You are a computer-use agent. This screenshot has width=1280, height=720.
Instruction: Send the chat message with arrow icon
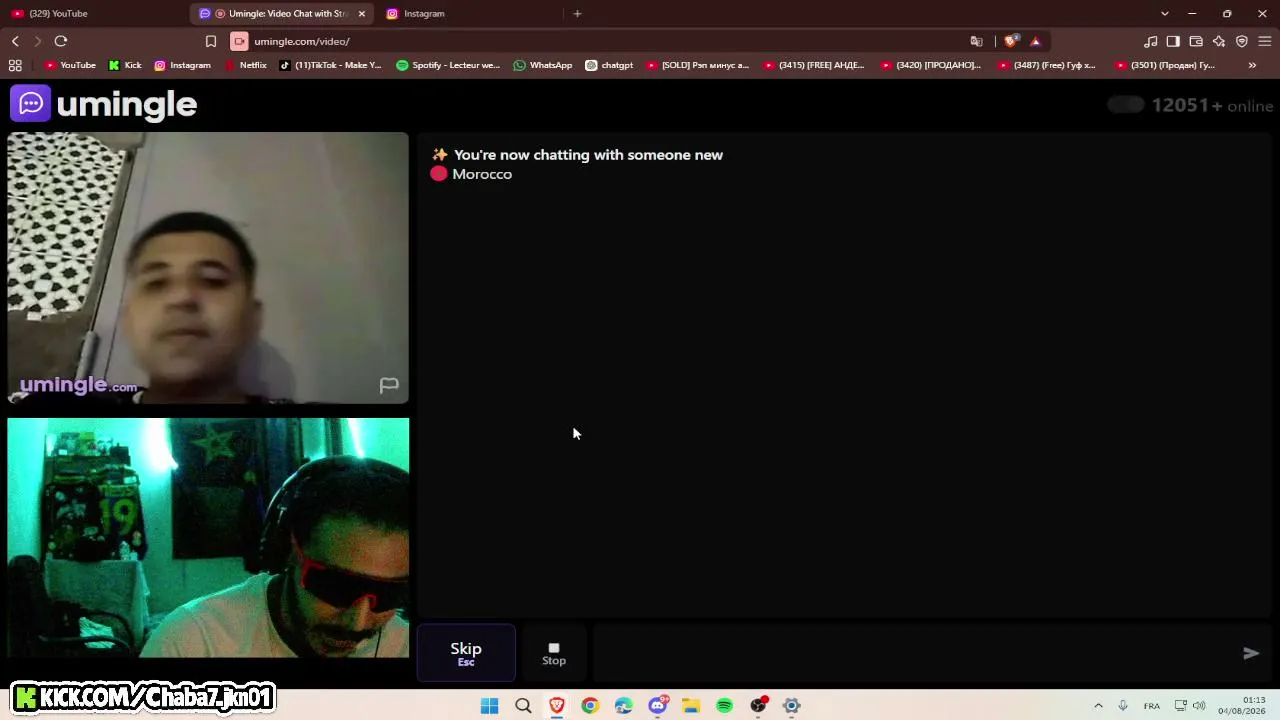tap(1250, 653)
